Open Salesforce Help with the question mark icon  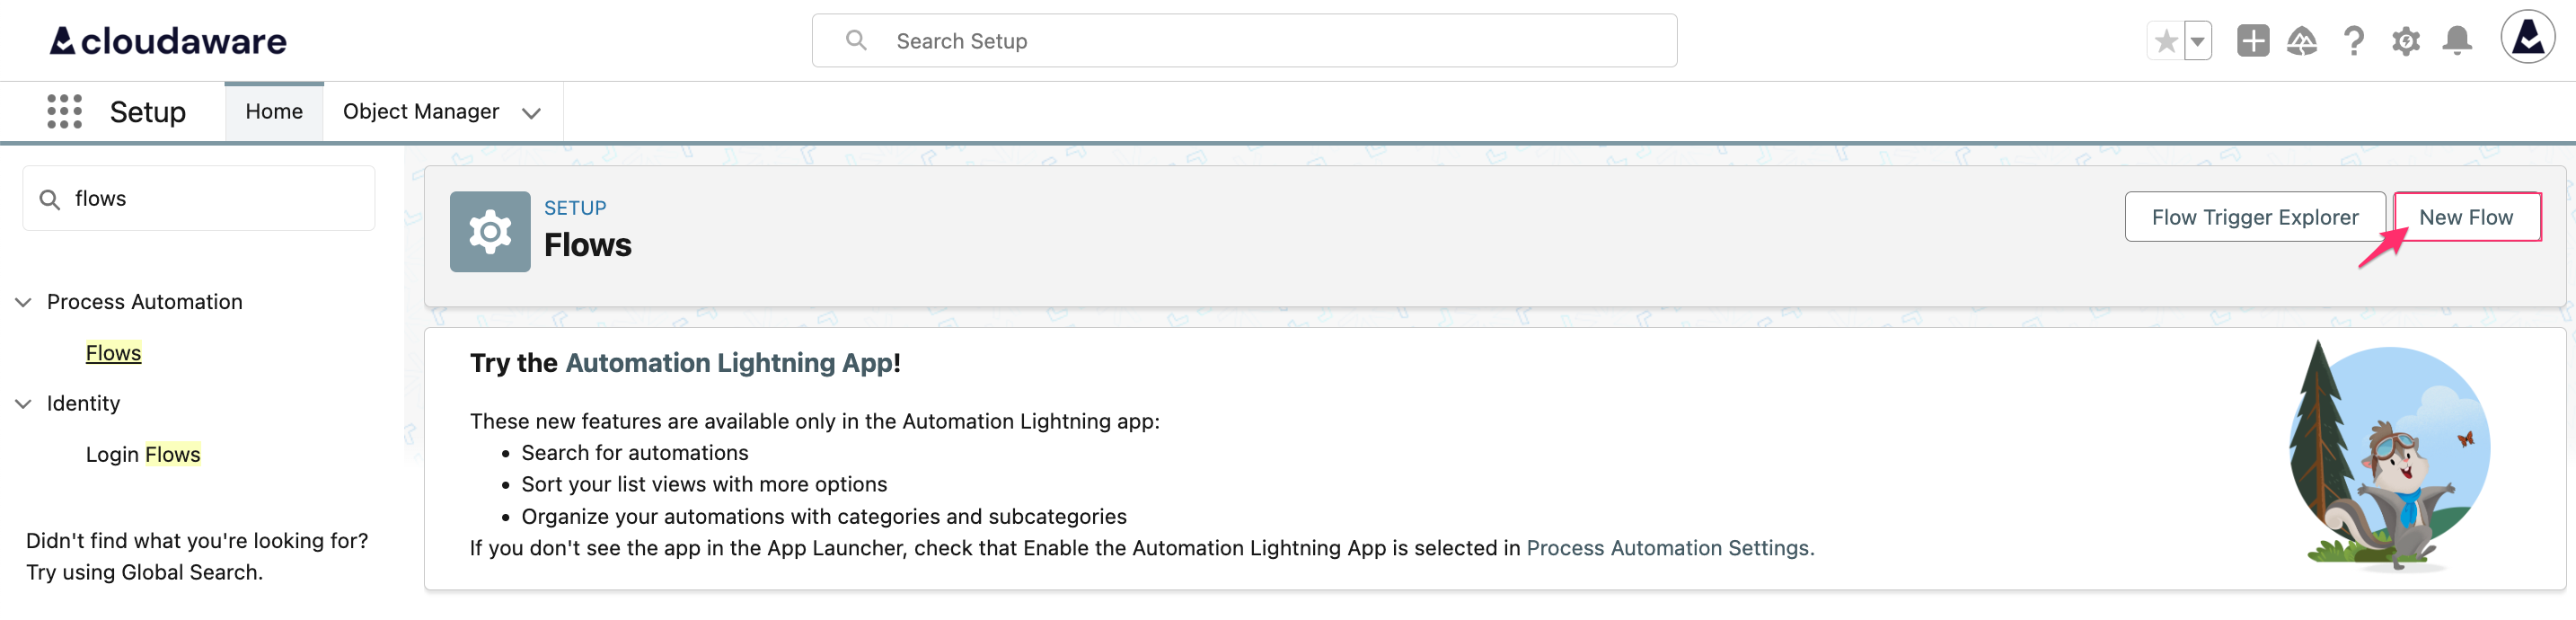tap(2353, 40)
